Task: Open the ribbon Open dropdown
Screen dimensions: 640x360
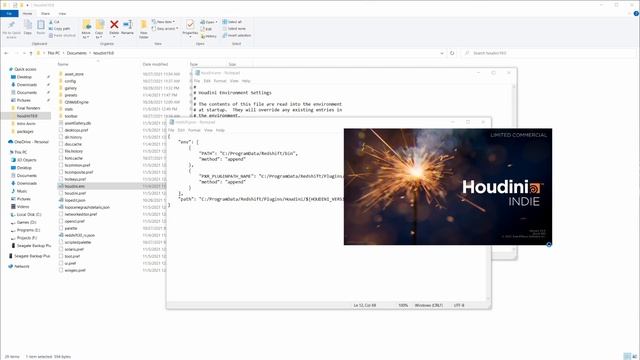Action: click(209, 22)
